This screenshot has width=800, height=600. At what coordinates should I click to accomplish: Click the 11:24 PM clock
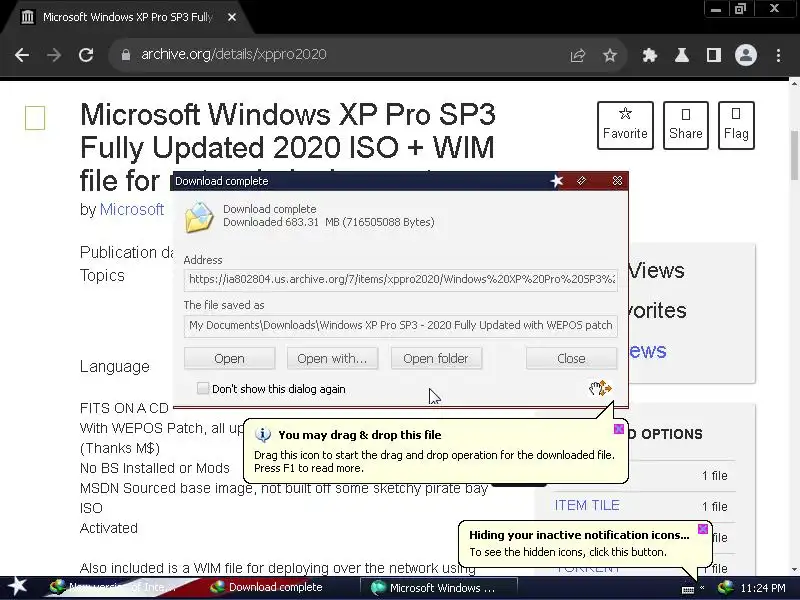pyautogui.click(x=763, y=588)
